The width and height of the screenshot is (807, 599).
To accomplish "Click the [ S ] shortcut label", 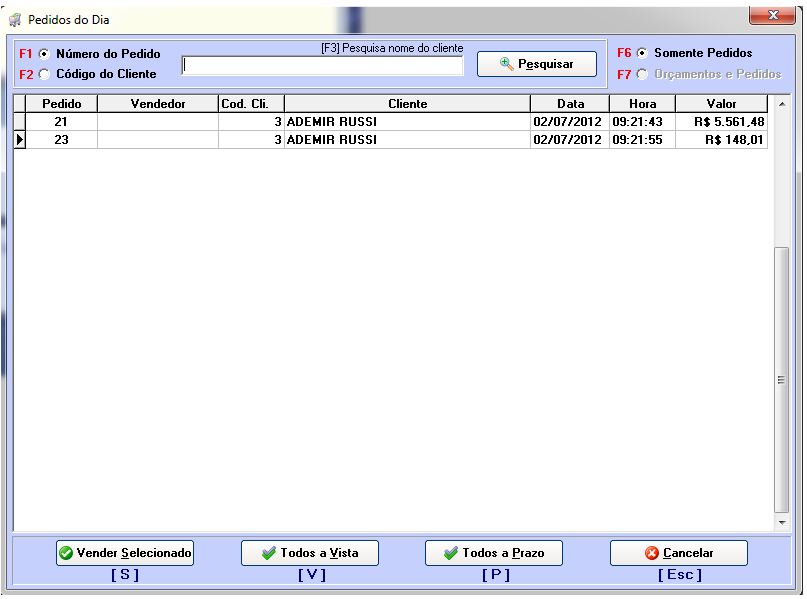I will (x=125, y=575).
